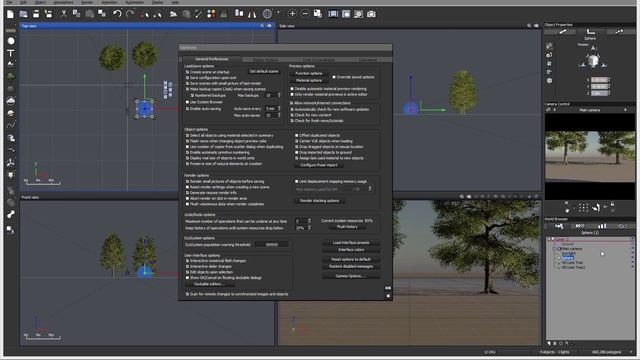Image resolution: width=640 pixels, height=360 pixels.
Task: Toggle Save configuration upon exit checkbox
Action: click(187, 78)
